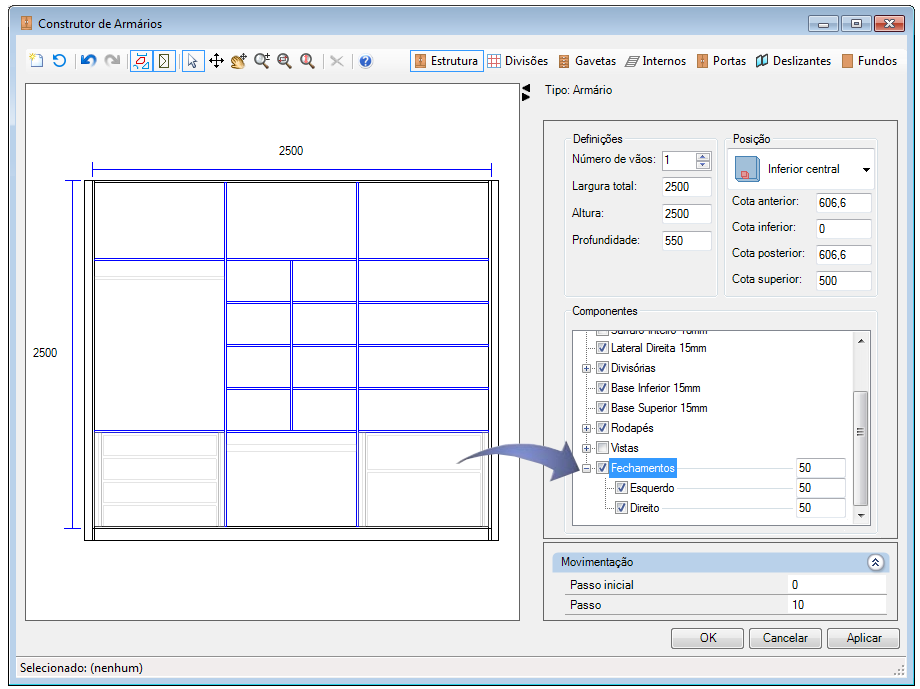Click the zoom 1:1 magnifier icon

(307, 61)
